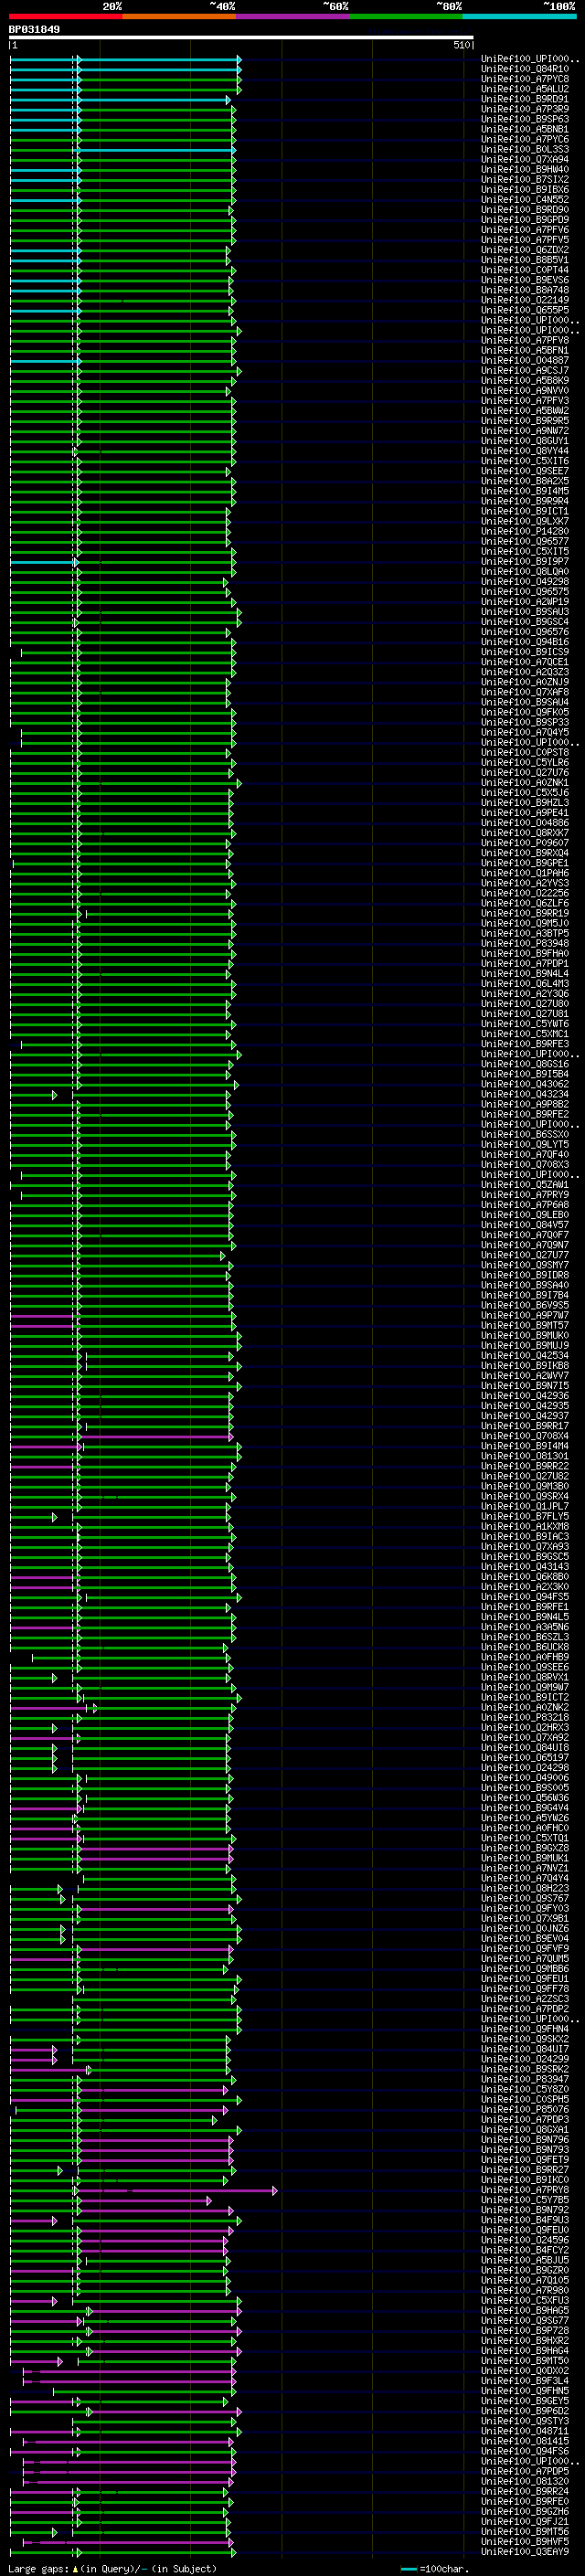This screenshot has height=2576, width=585.
Task: Open hit UniRef100_B9RD91
Action: [525, 99]
